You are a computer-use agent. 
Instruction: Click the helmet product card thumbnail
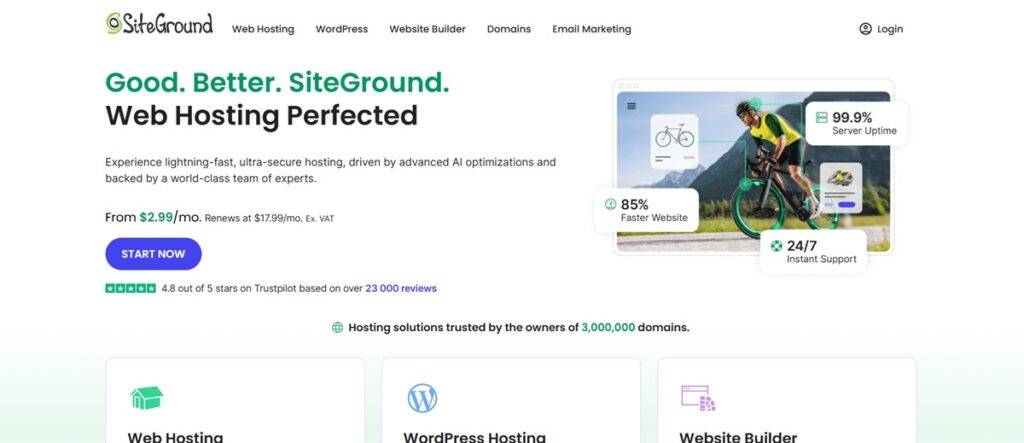841,188
